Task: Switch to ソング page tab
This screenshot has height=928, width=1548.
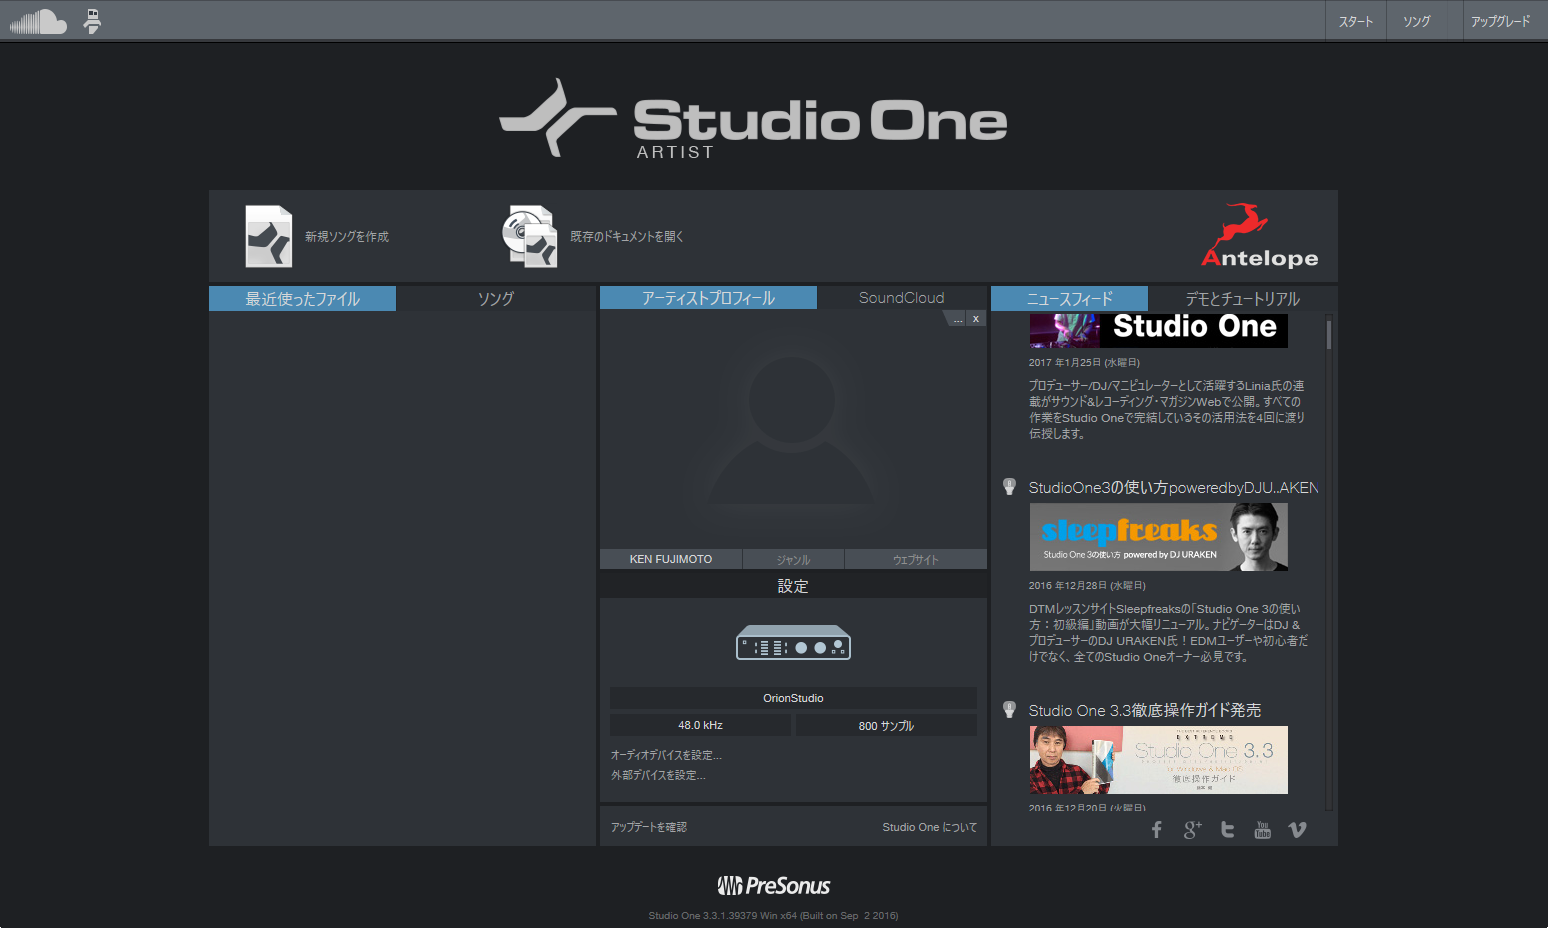Action: click(1416, 21)
